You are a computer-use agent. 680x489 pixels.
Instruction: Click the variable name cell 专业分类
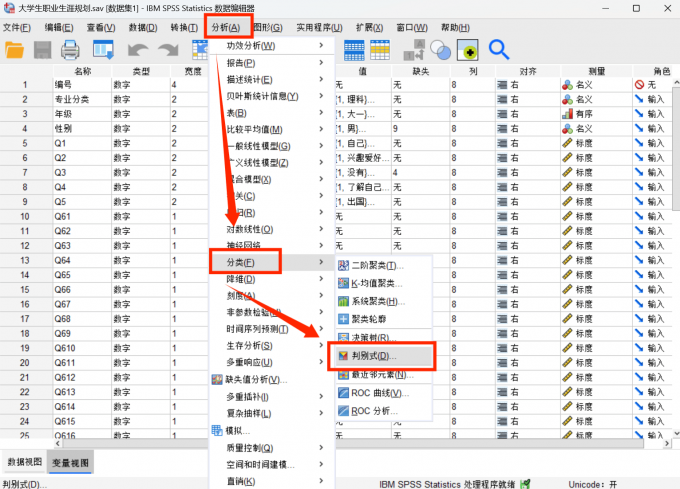82,100
